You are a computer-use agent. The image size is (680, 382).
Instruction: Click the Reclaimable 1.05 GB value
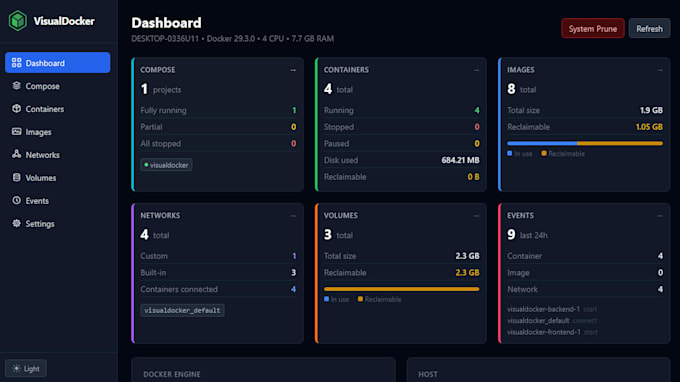649,127
